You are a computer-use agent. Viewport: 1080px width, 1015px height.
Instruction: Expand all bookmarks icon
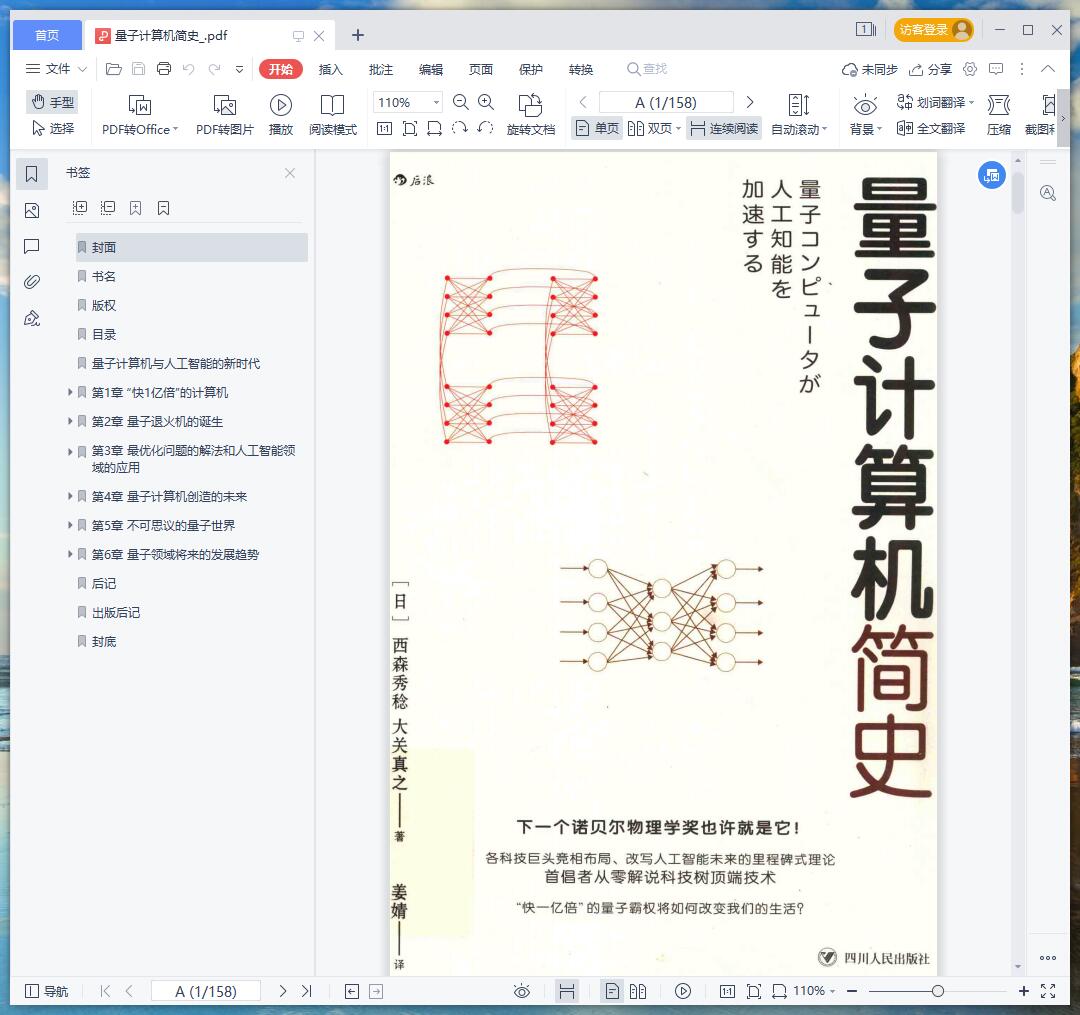(80, 208)
